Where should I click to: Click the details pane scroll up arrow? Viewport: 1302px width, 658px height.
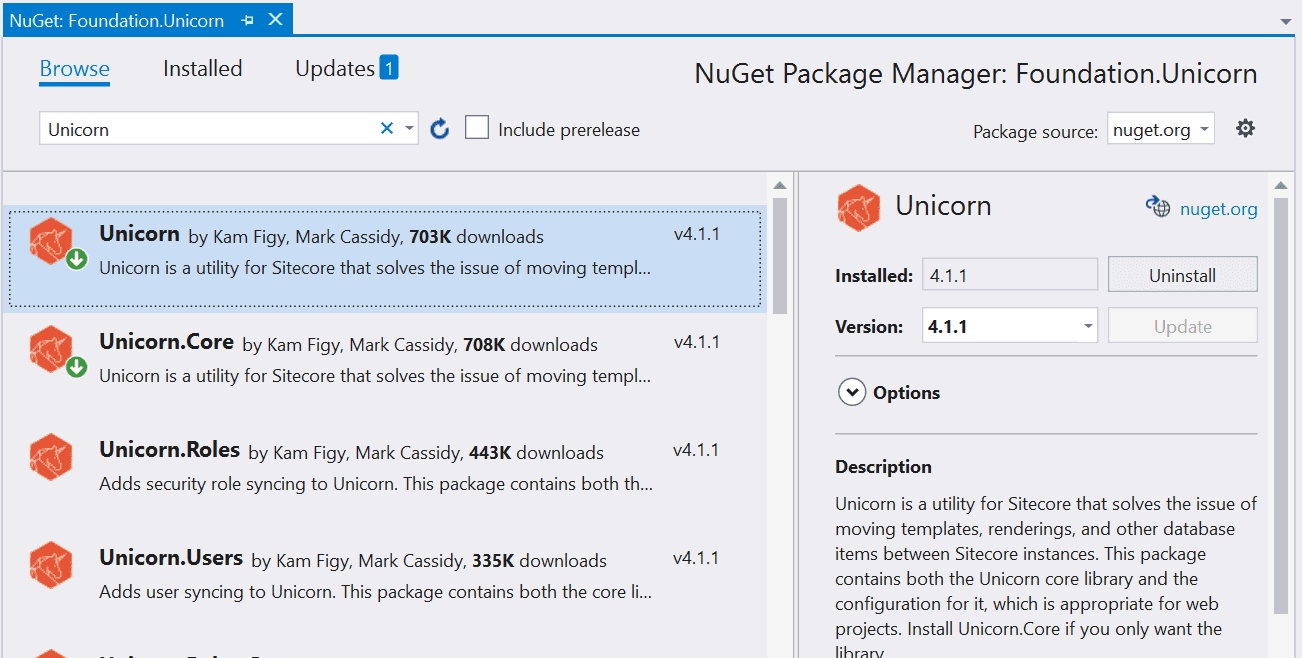pyautogui.click(x=1281, y=185)
